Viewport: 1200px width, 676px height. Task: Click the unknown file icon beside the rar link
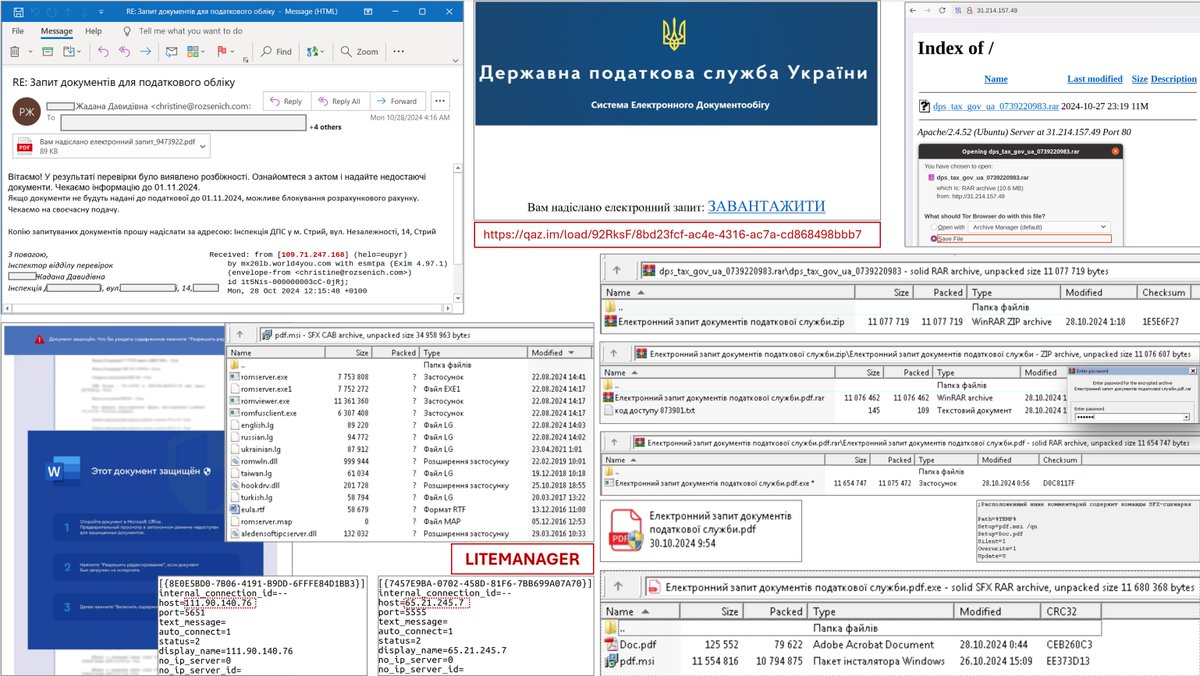click(925, 106)
